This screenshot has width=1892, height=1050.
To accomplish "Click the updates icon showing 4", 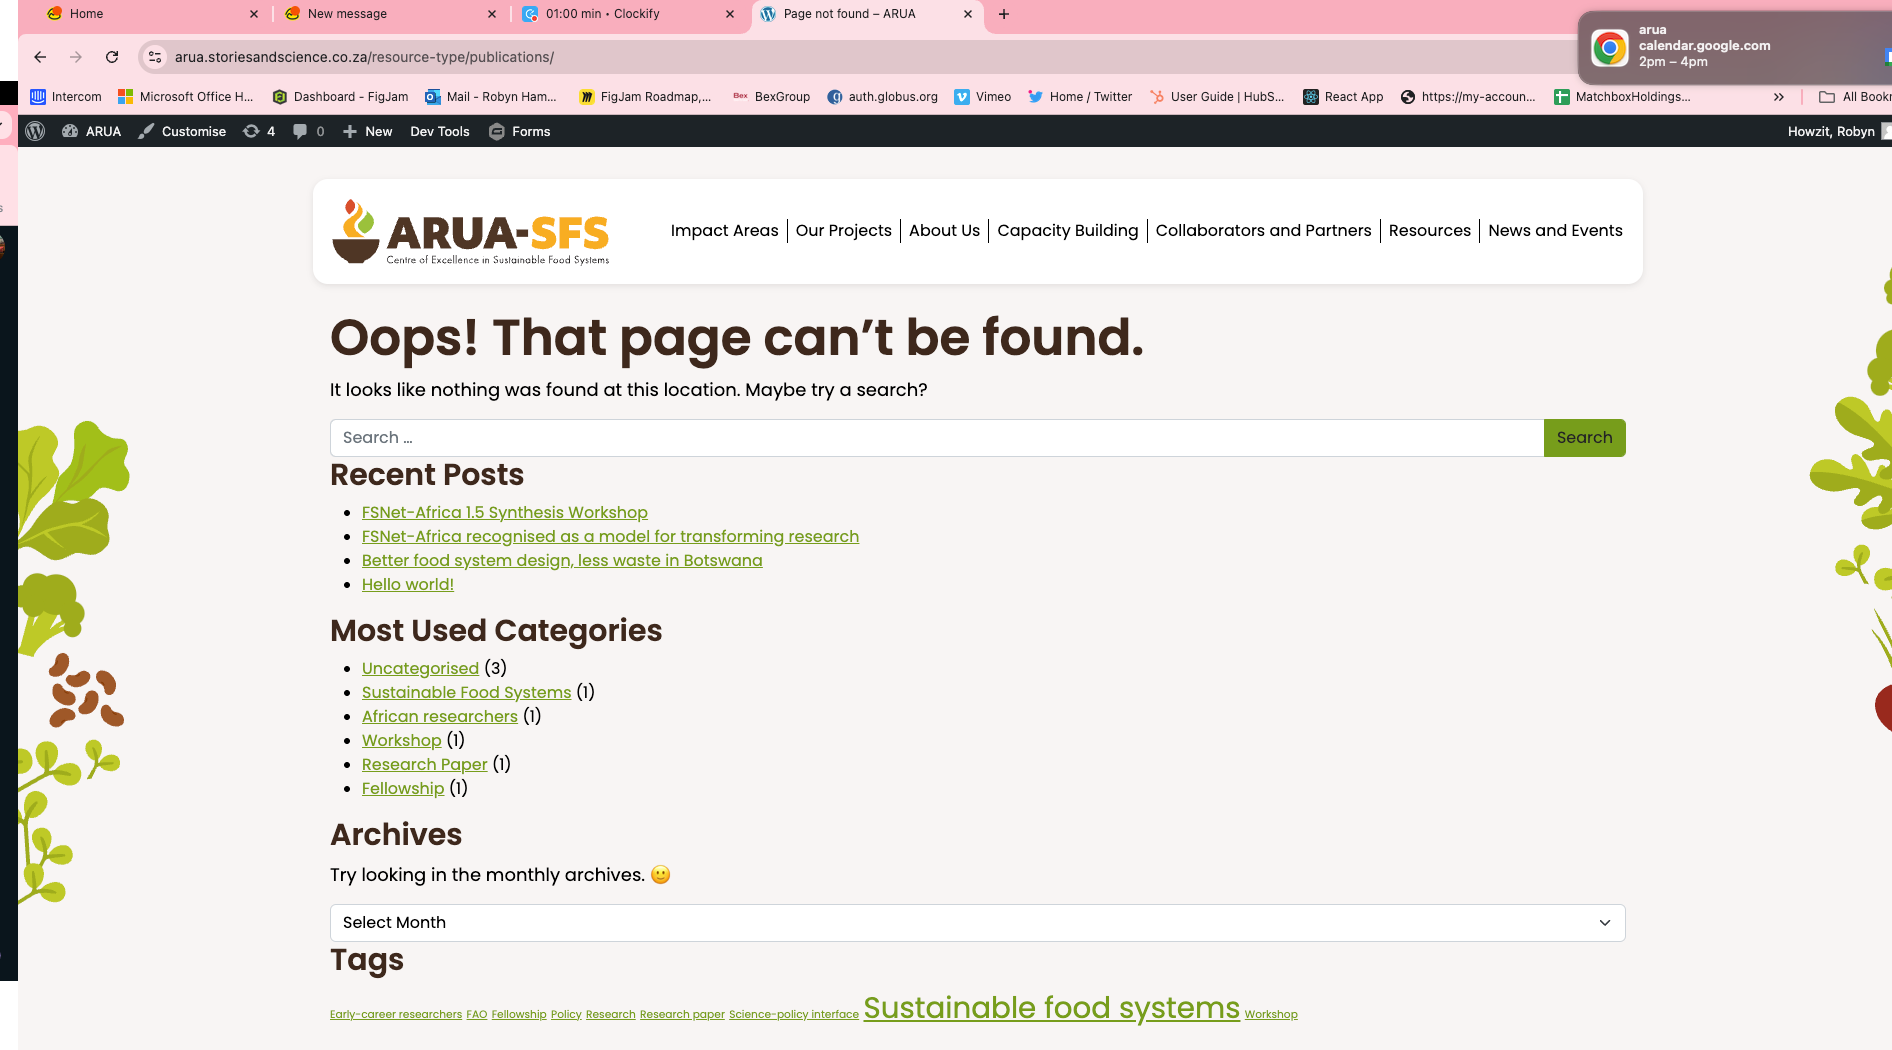I will 259,131.
